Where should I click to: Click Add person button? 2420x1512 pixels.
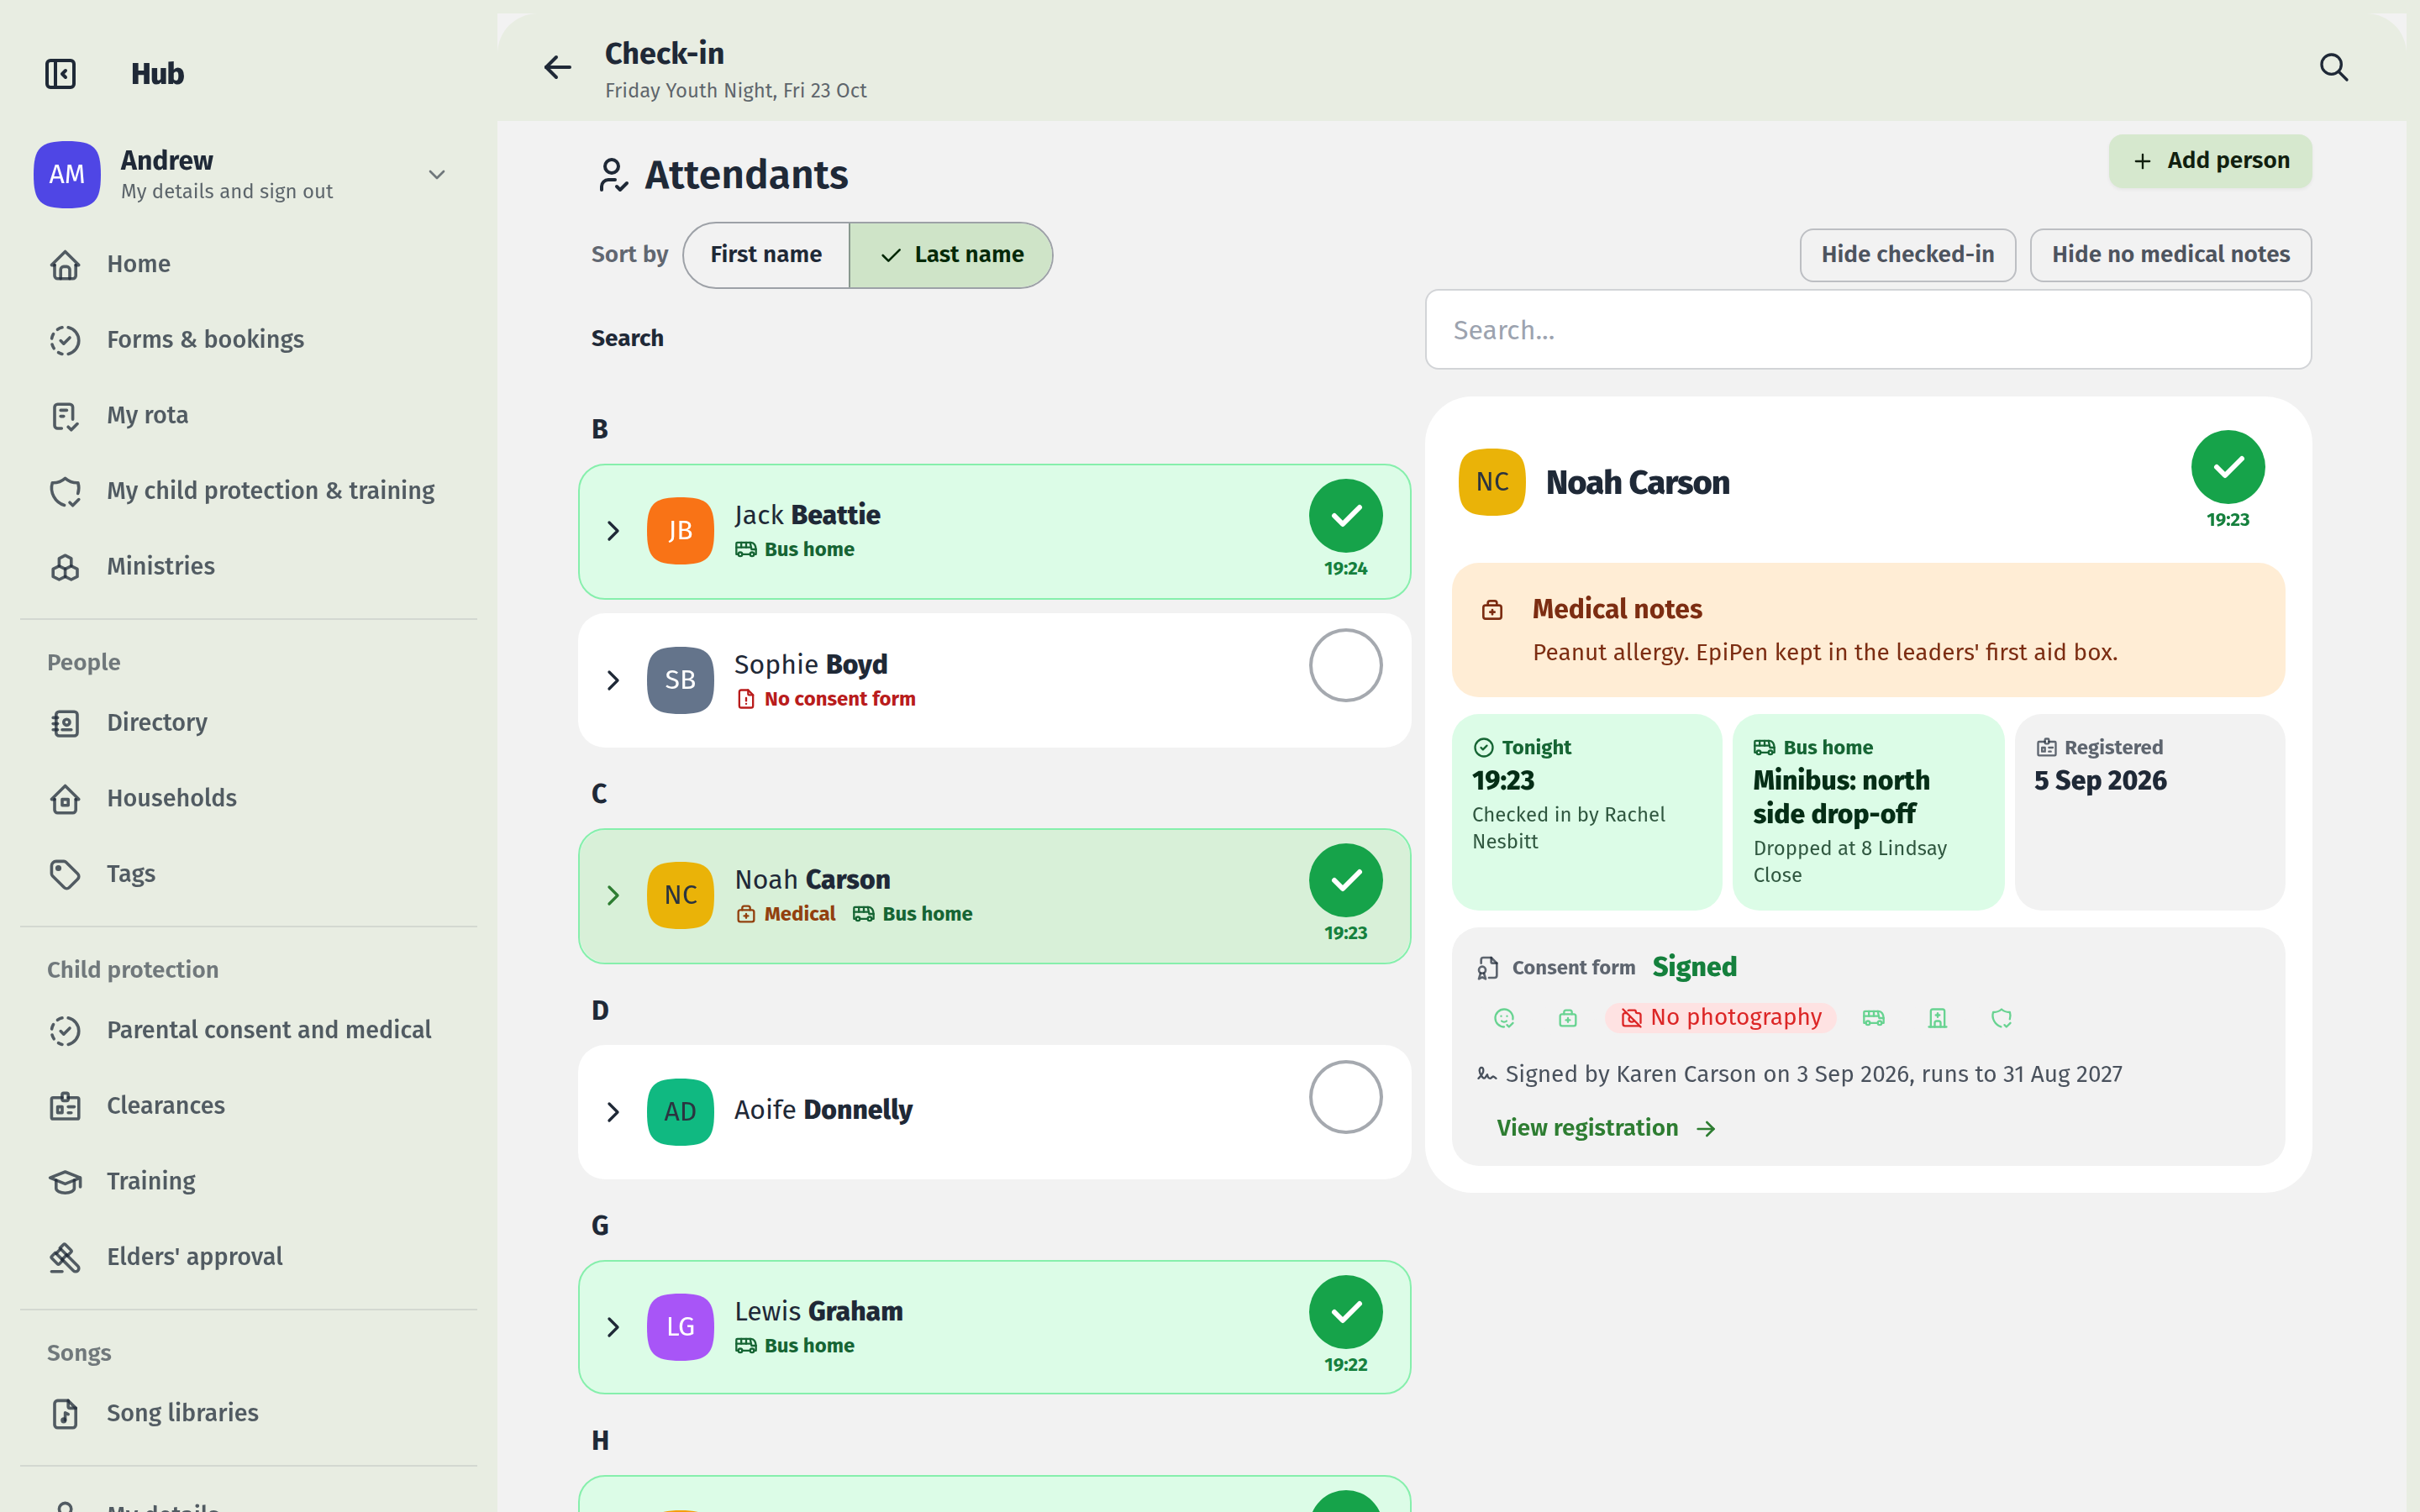pos(2210,161)
